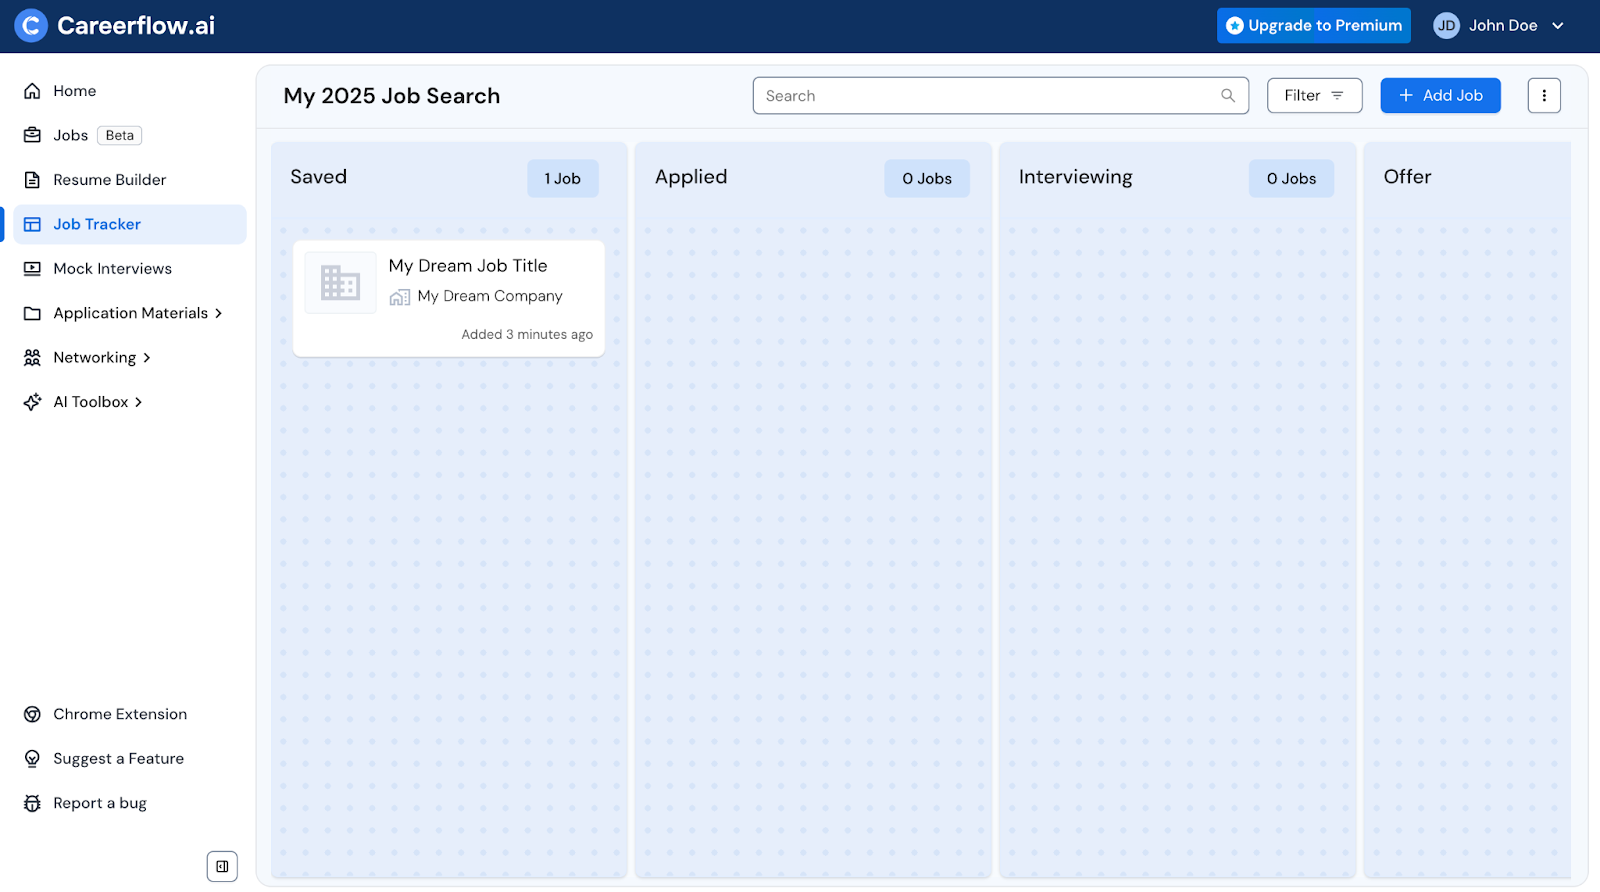
Task: Open the Filter options
Action: 1314,96
